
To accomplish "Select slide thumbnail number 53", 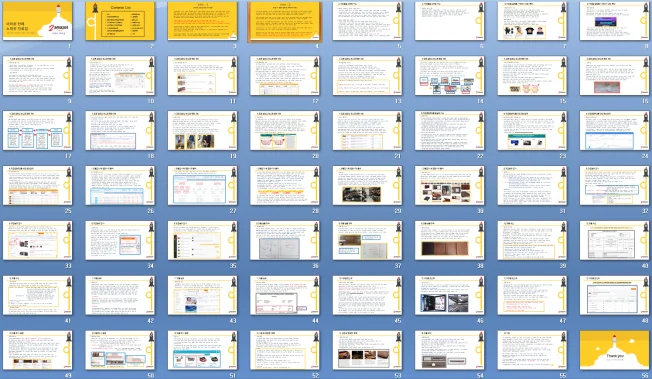I will point(367,350).
